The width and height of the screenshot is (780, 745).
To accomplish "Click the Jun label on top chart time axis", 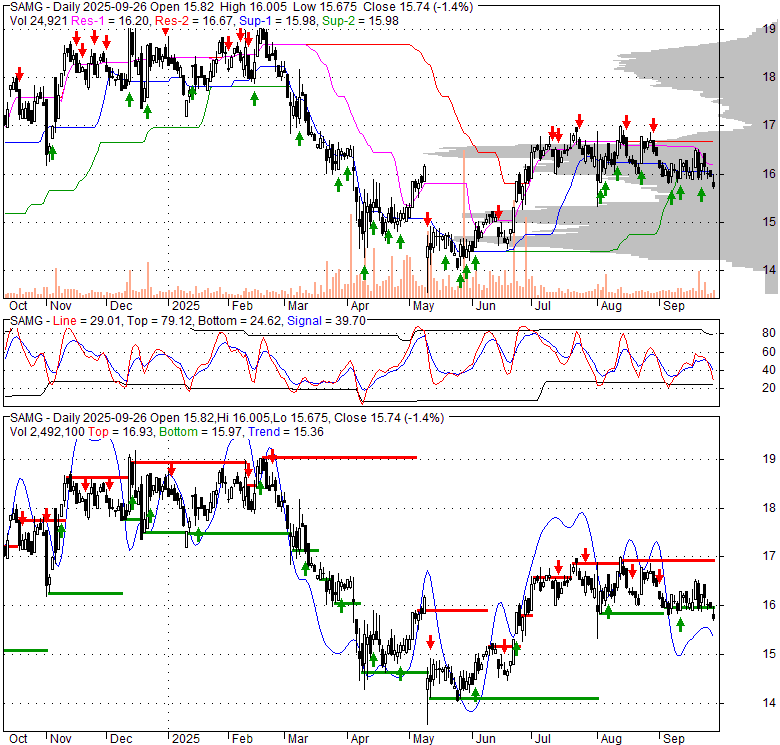I will click(x=486, y=306).
